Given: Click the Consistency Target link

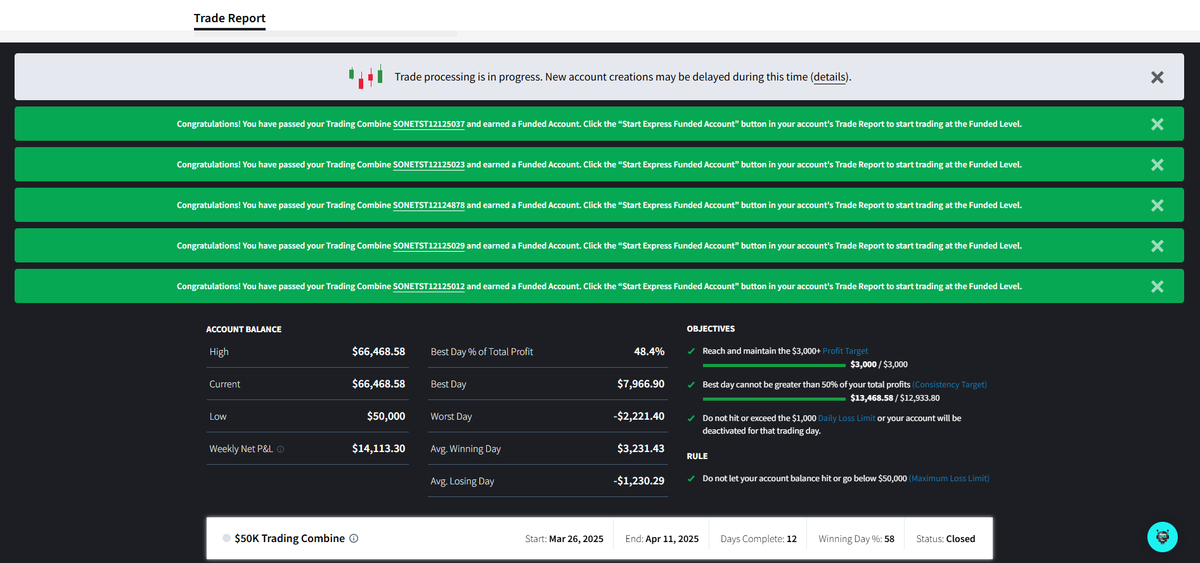Looking at the screenshot, I should click(950, 384).
